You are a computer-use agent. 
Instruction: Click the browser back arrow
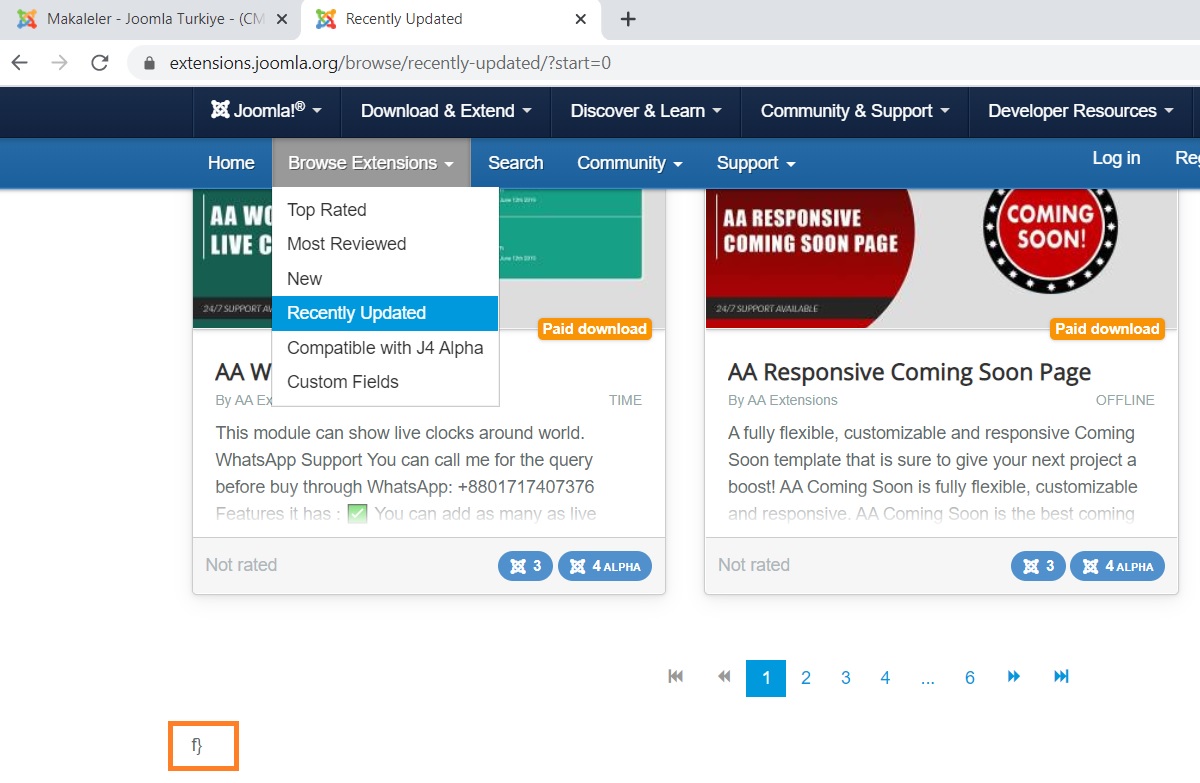(x=20, y=63)
